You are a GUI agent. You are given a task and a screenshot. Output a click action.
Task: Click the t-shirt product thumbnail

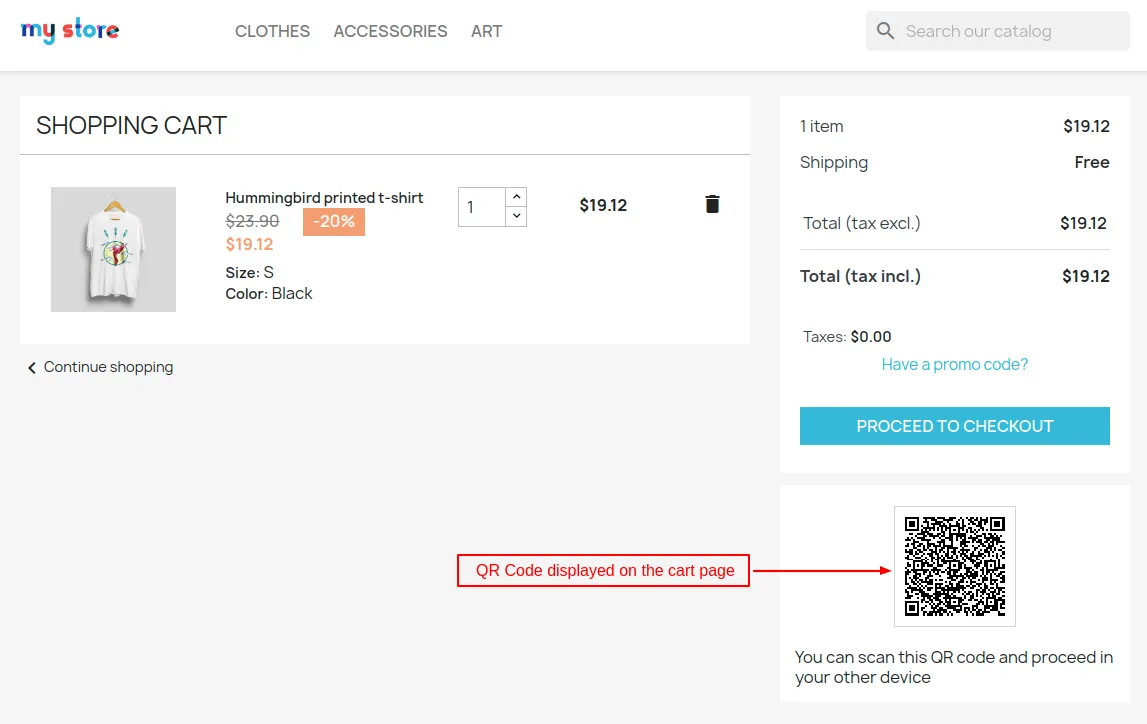tap(113, 248)
